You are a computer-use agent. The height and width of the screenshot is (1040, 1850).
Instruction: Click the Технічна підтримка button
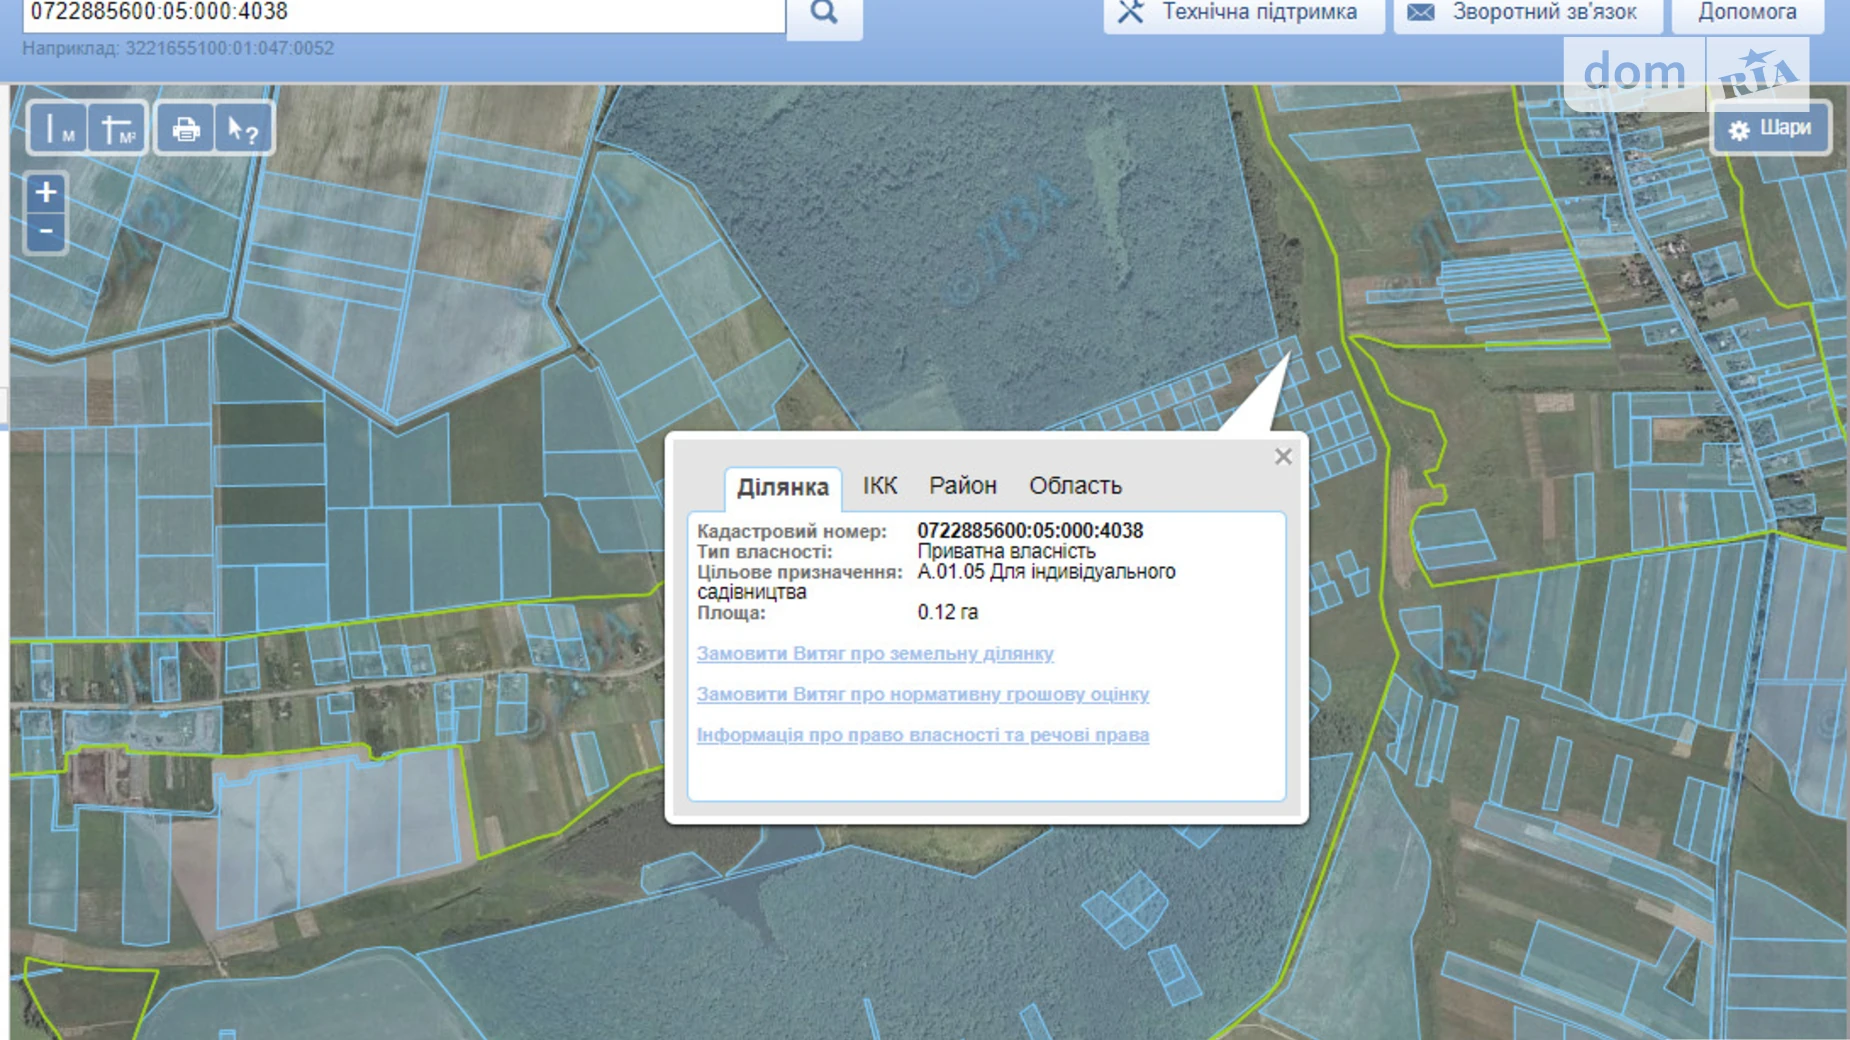click(1243, 13)
